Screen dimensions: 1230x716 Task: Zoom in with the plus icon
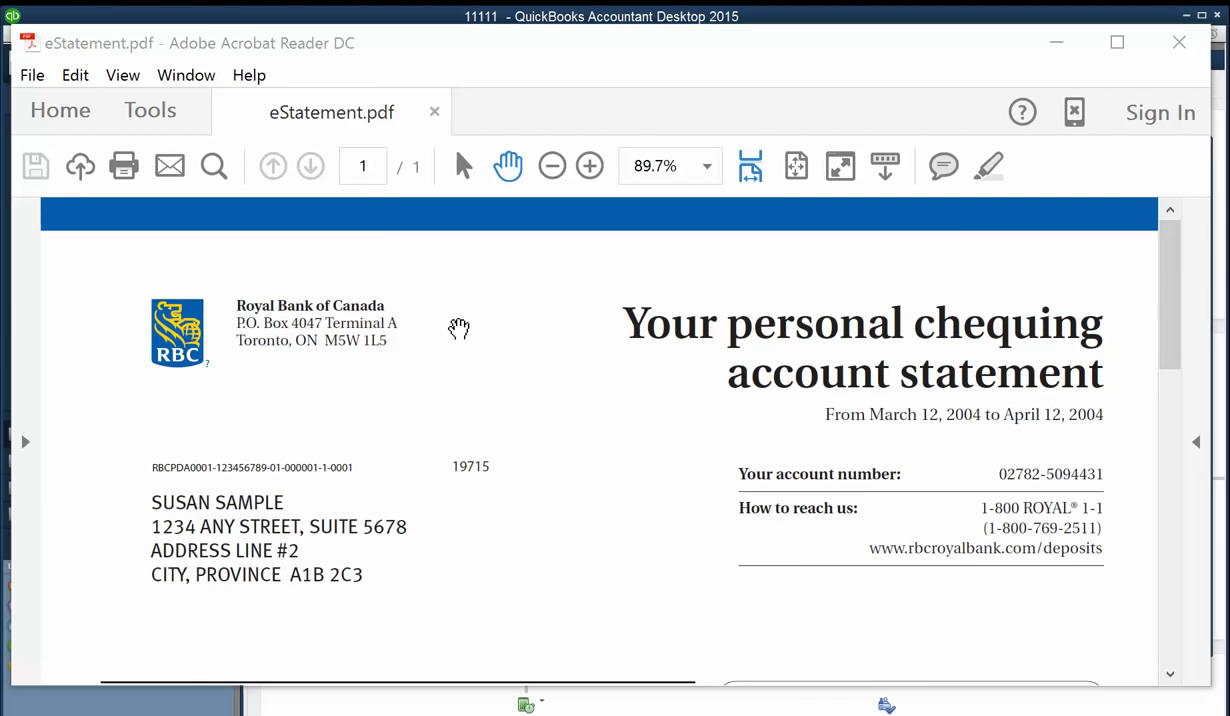click(x=590, y=166)
